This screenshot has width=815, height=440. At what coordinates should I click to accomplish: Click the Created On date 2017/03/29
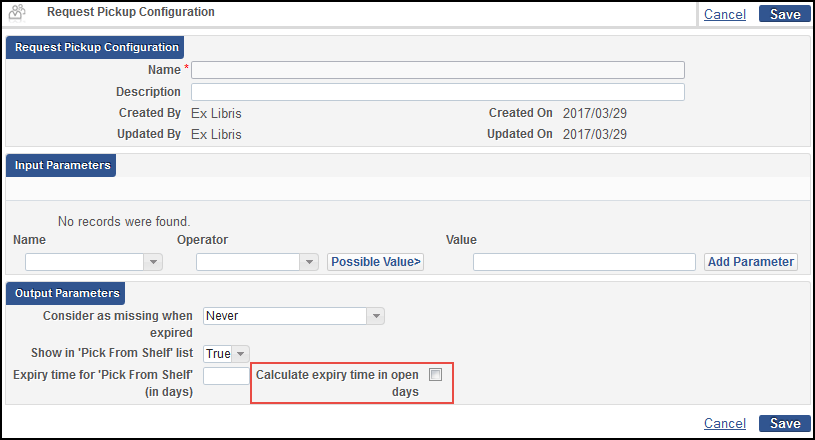595,113
